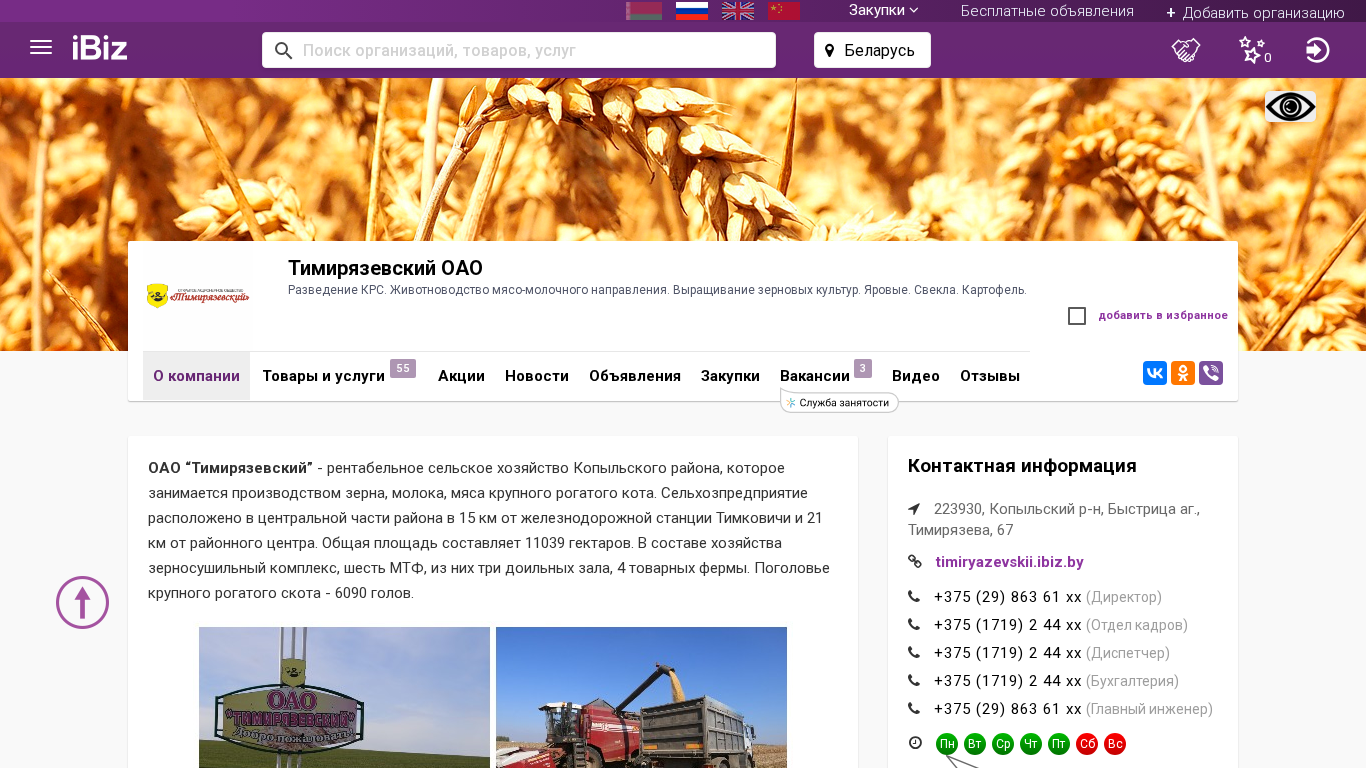Open favorites stars icon in header
This screenshot has height=768, width=1366.
(x=1252, y=50)
